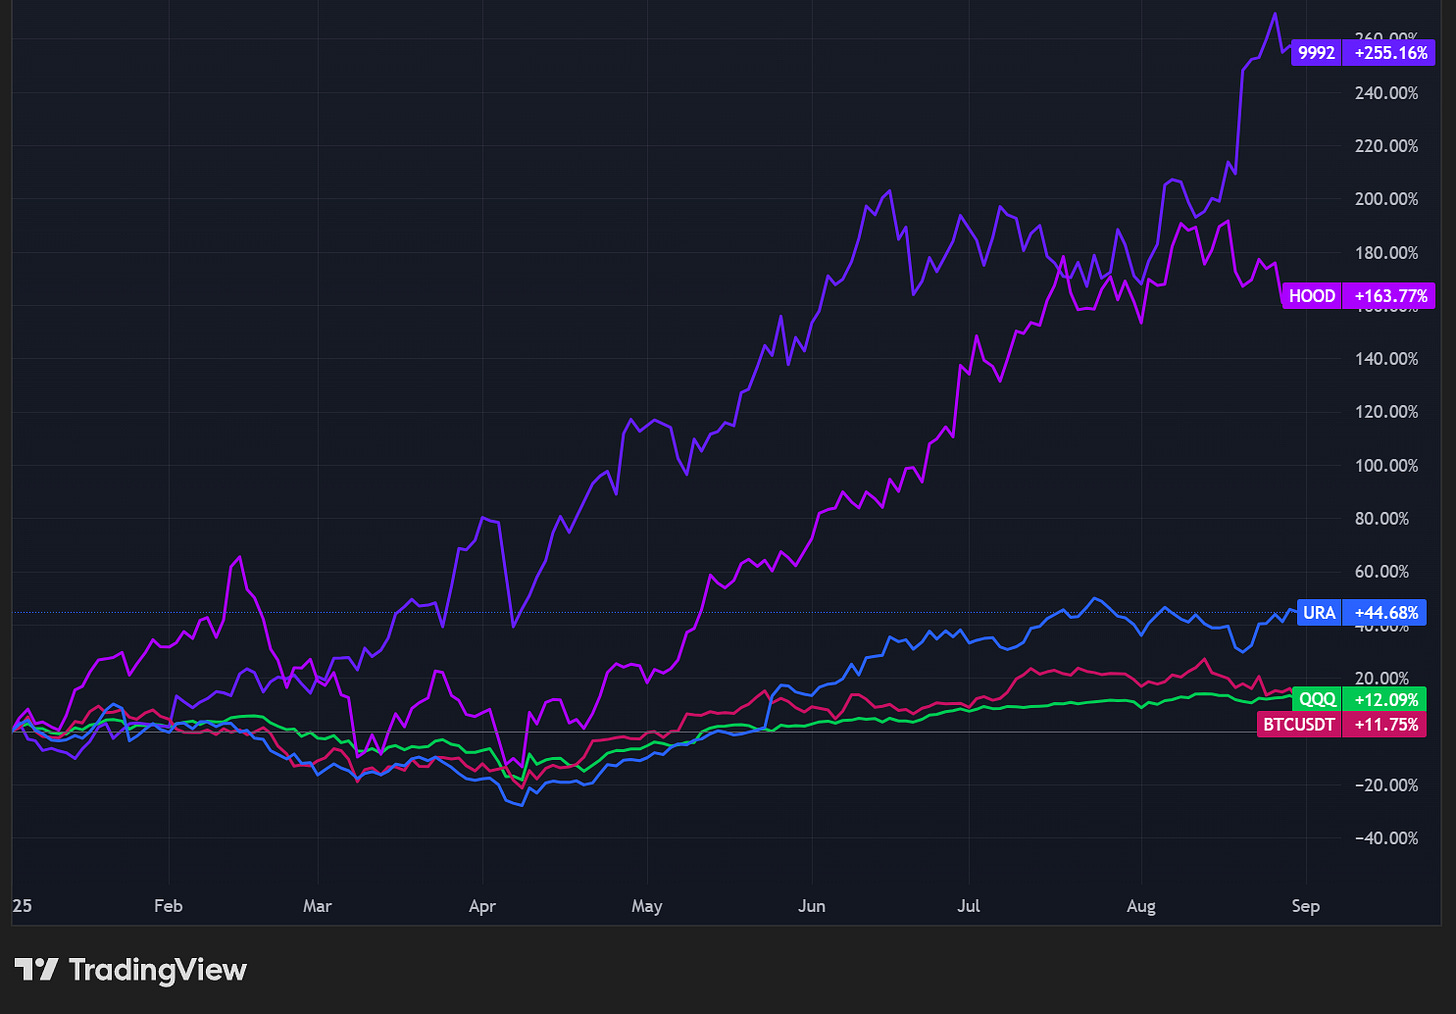This screenshot has height=1014, width=1456.
Task: Click the 120.00% price axis label
Action: click(x=1386, y=412)
